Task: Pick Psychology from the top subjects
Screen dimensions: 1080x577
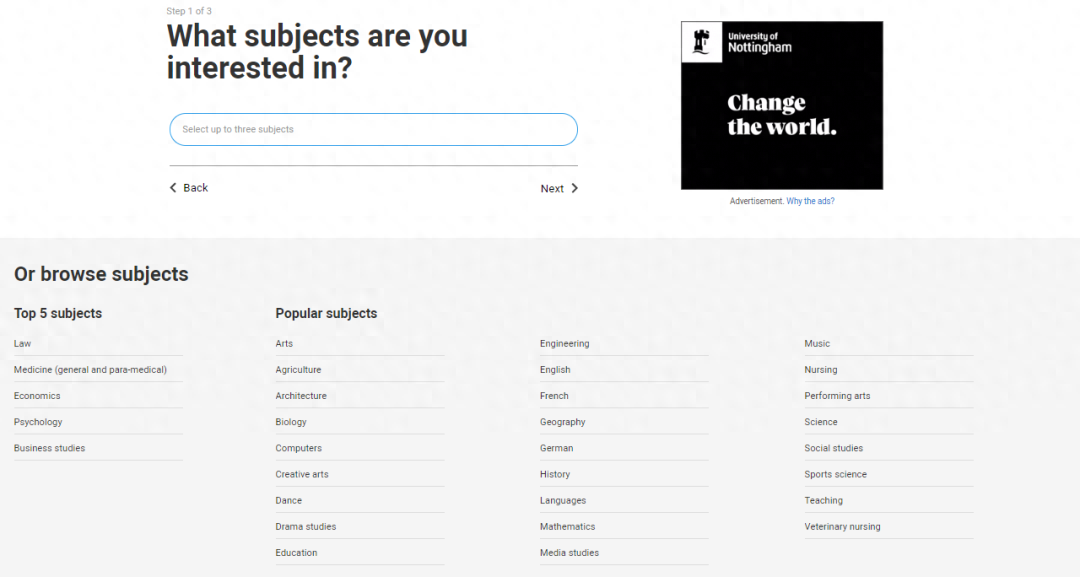Action: [x=38, y=422]
